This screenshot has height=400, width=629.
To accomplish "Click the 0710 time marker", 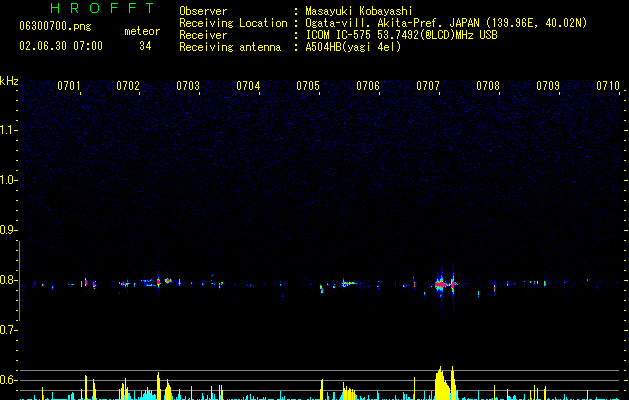I will pyautogui.click(x=608, y=86).
